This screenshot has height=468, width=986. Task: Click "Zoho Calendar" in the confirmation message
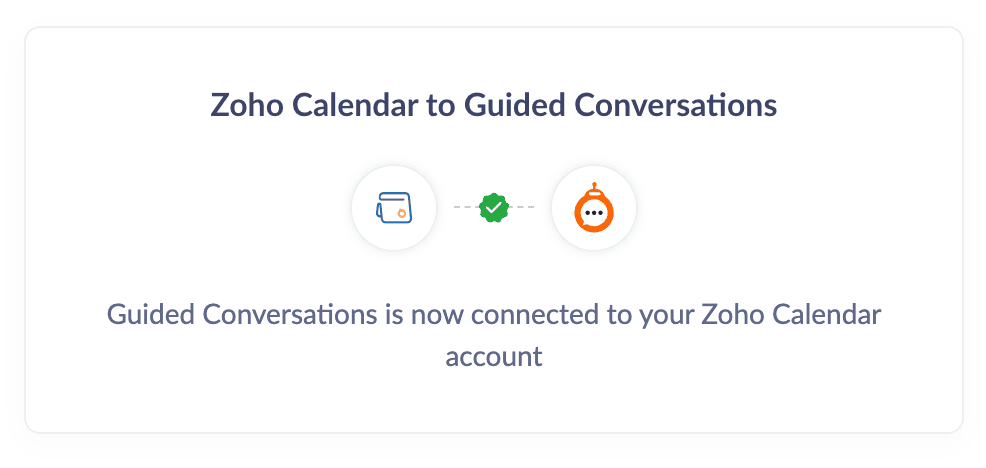[x=790, y=315]
